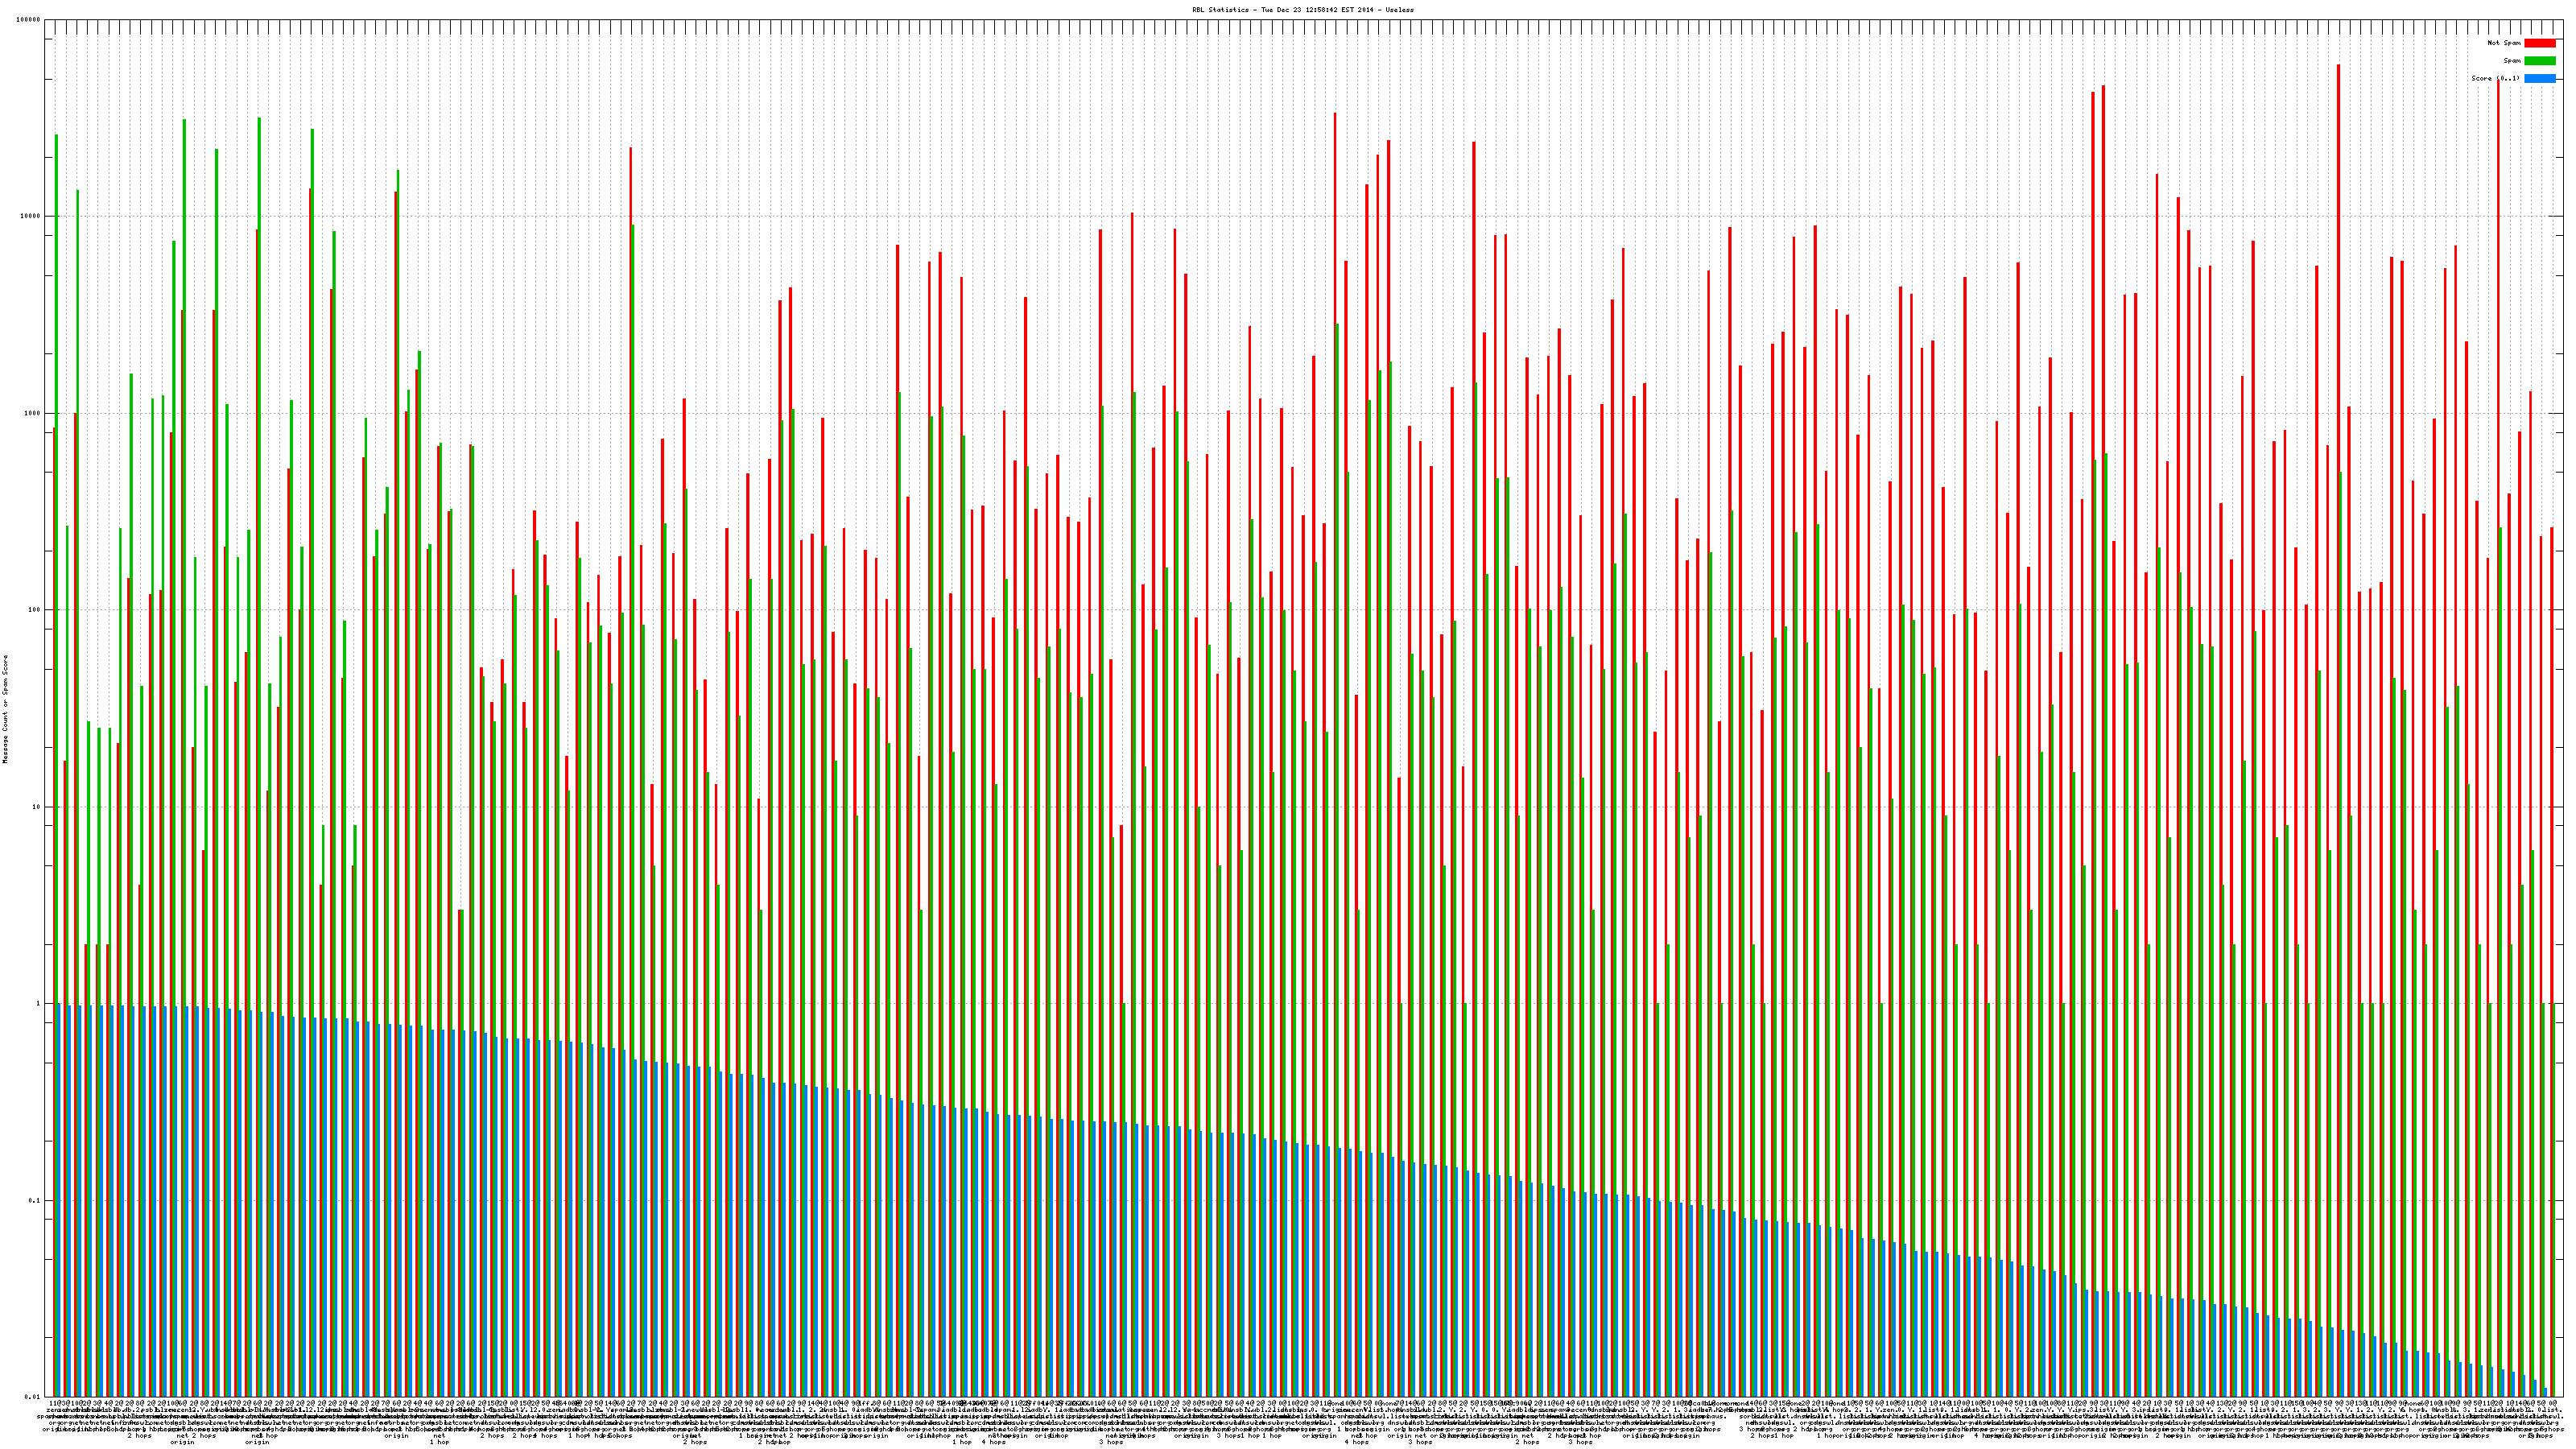Click the 'Spam' legend label text

click(x=2512, y=61)
